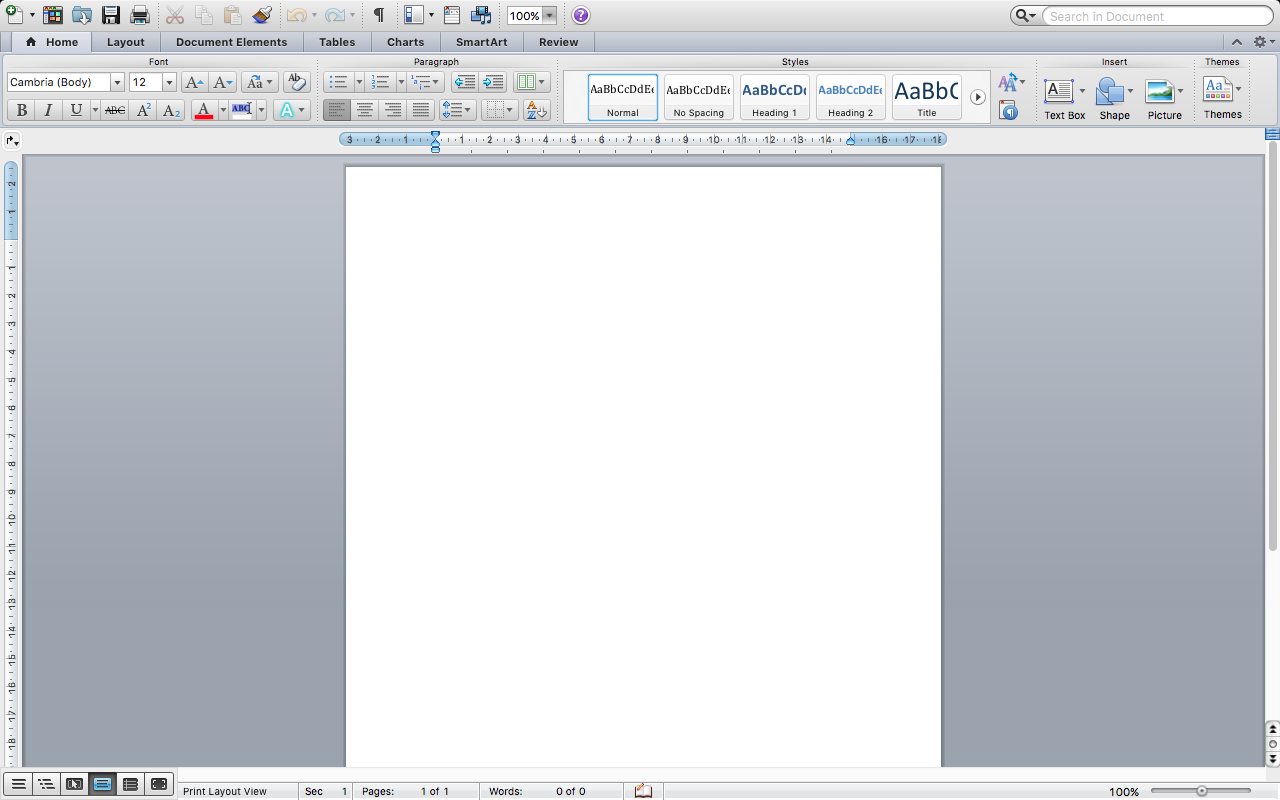1280x800 pixels.
Task: Print the document via printer icon
Action: (140, 15)
